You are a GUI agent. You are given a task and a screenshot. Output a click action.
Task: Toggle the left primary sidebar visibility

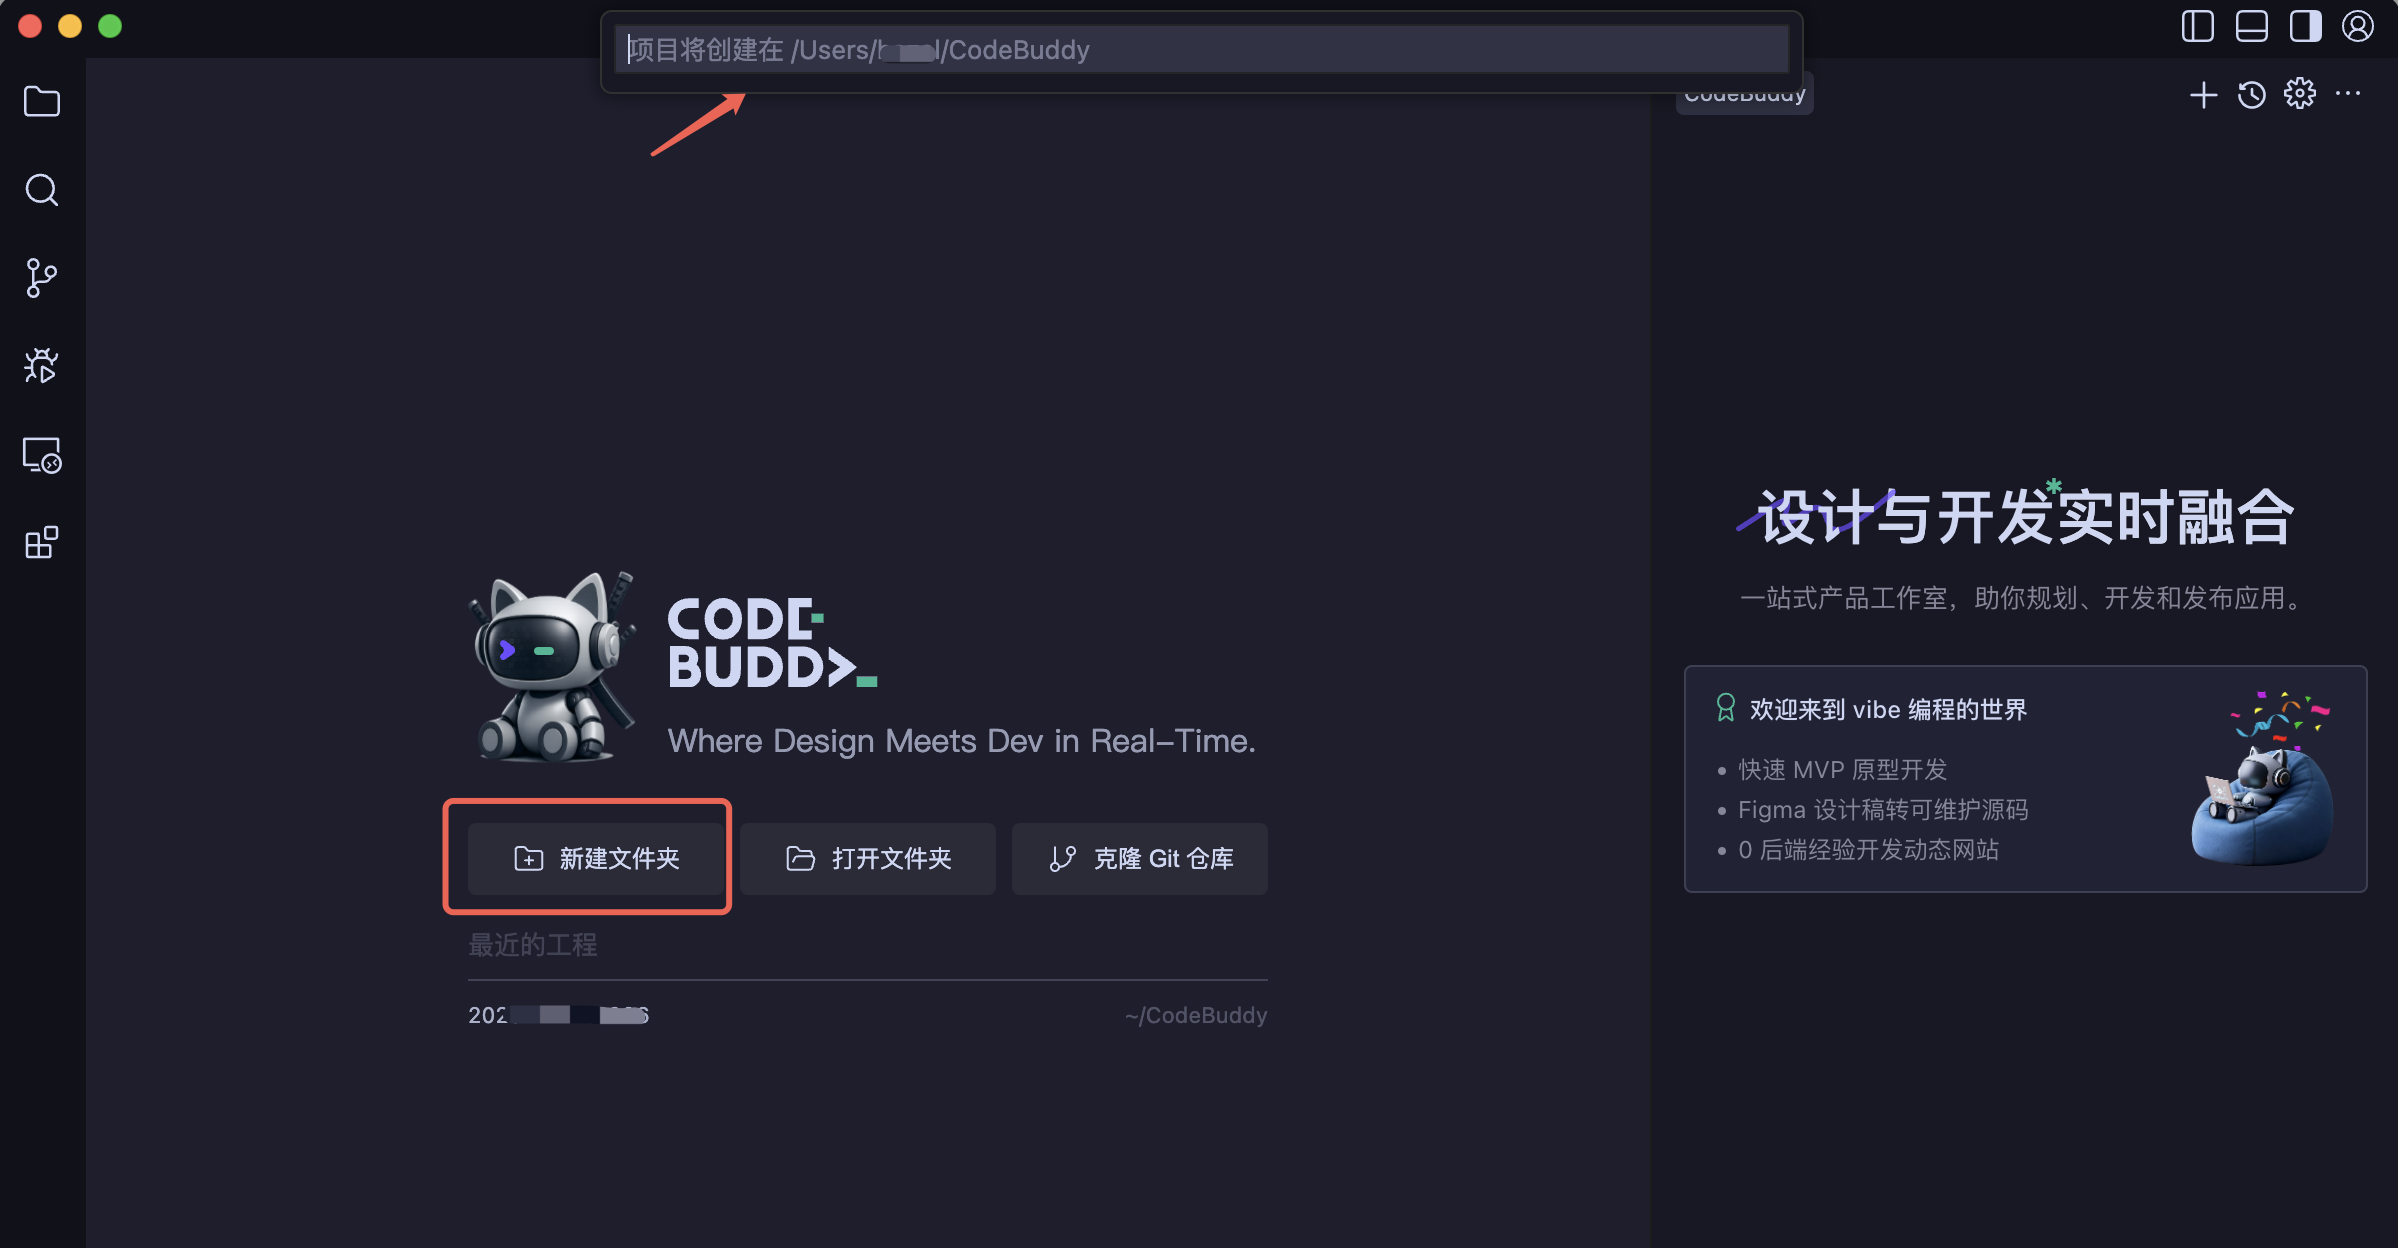point(2197,26)
